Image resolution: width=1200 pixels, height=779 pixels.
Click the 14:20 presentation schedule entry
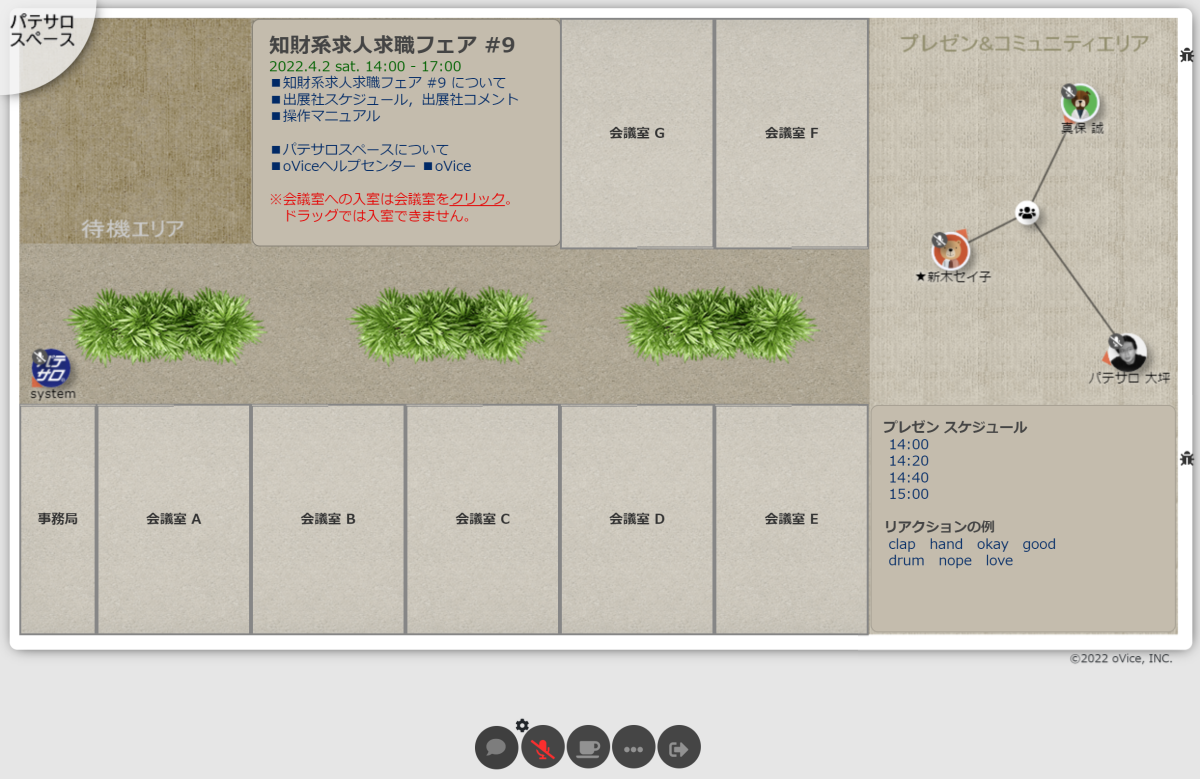[x=908, y=461]
